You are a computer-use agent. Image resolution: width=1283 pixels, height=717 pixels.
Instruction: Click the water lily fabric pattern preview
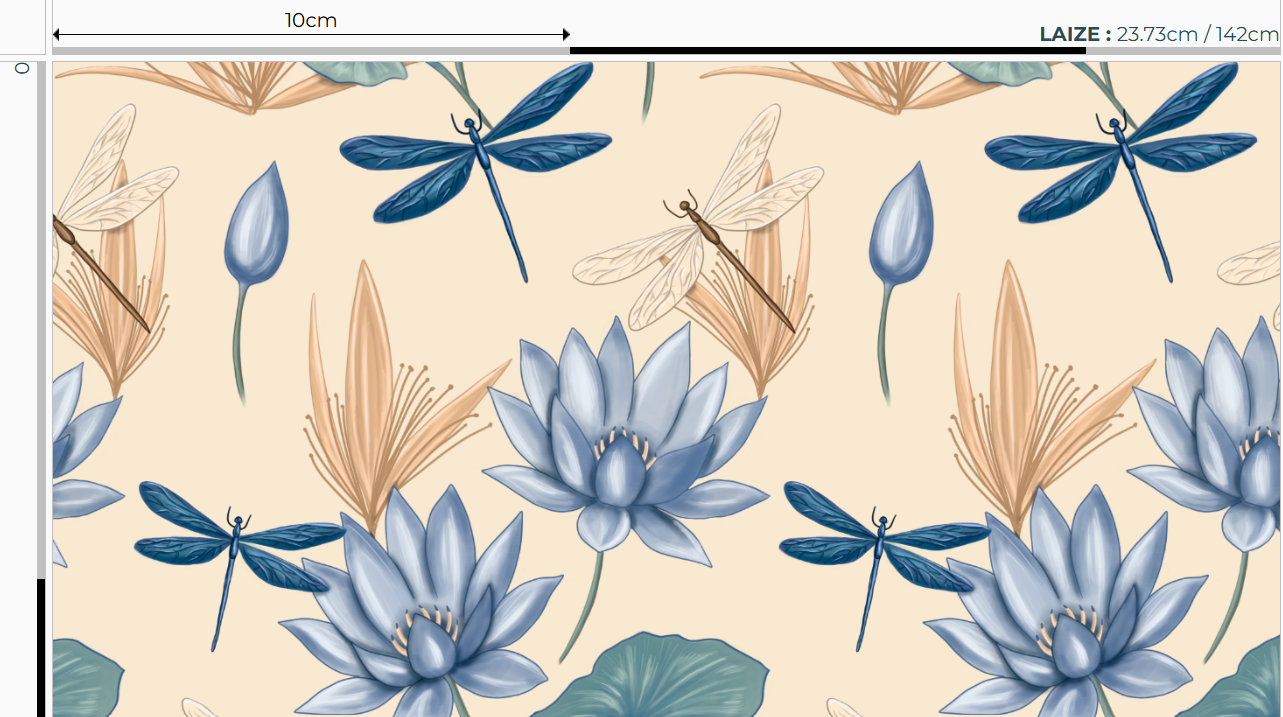pyautogui.click(x=666, y=389)
